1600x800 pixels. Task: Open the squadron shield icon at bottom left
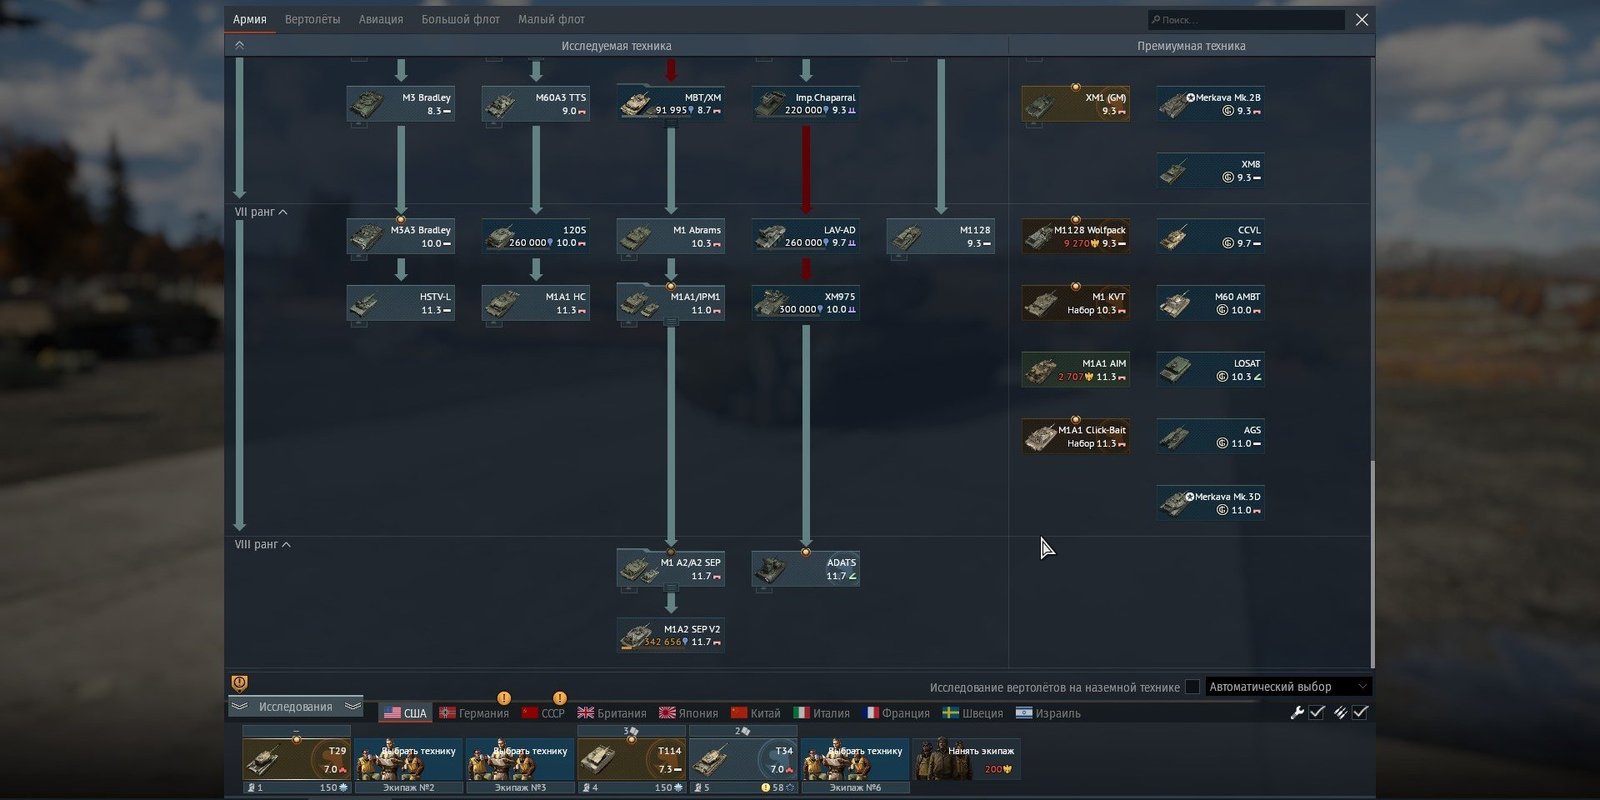click(240, 683)
